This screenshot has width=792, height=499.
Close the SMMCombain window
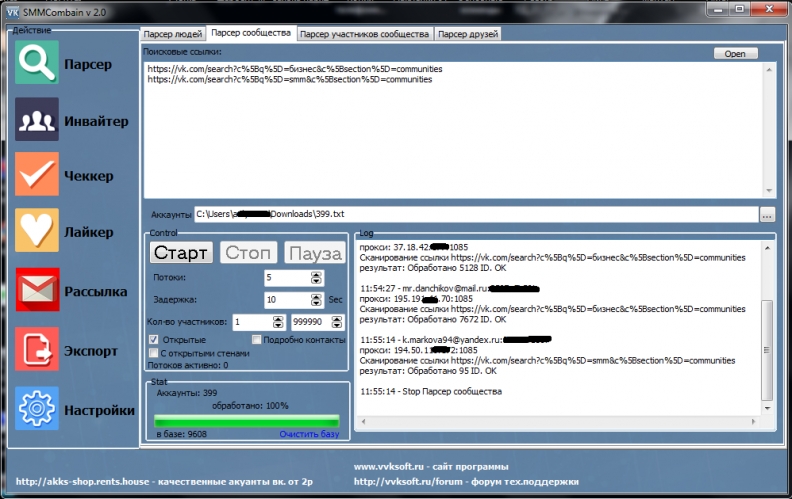click(x=769, y=9)
